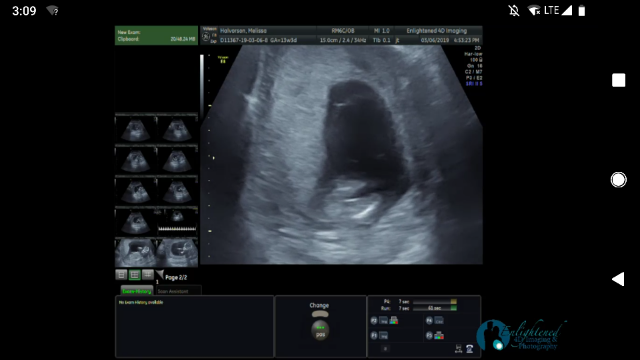This screenshot has width=640, height=360.
Task: Click the Pre time progress bar
Action: 435,302
